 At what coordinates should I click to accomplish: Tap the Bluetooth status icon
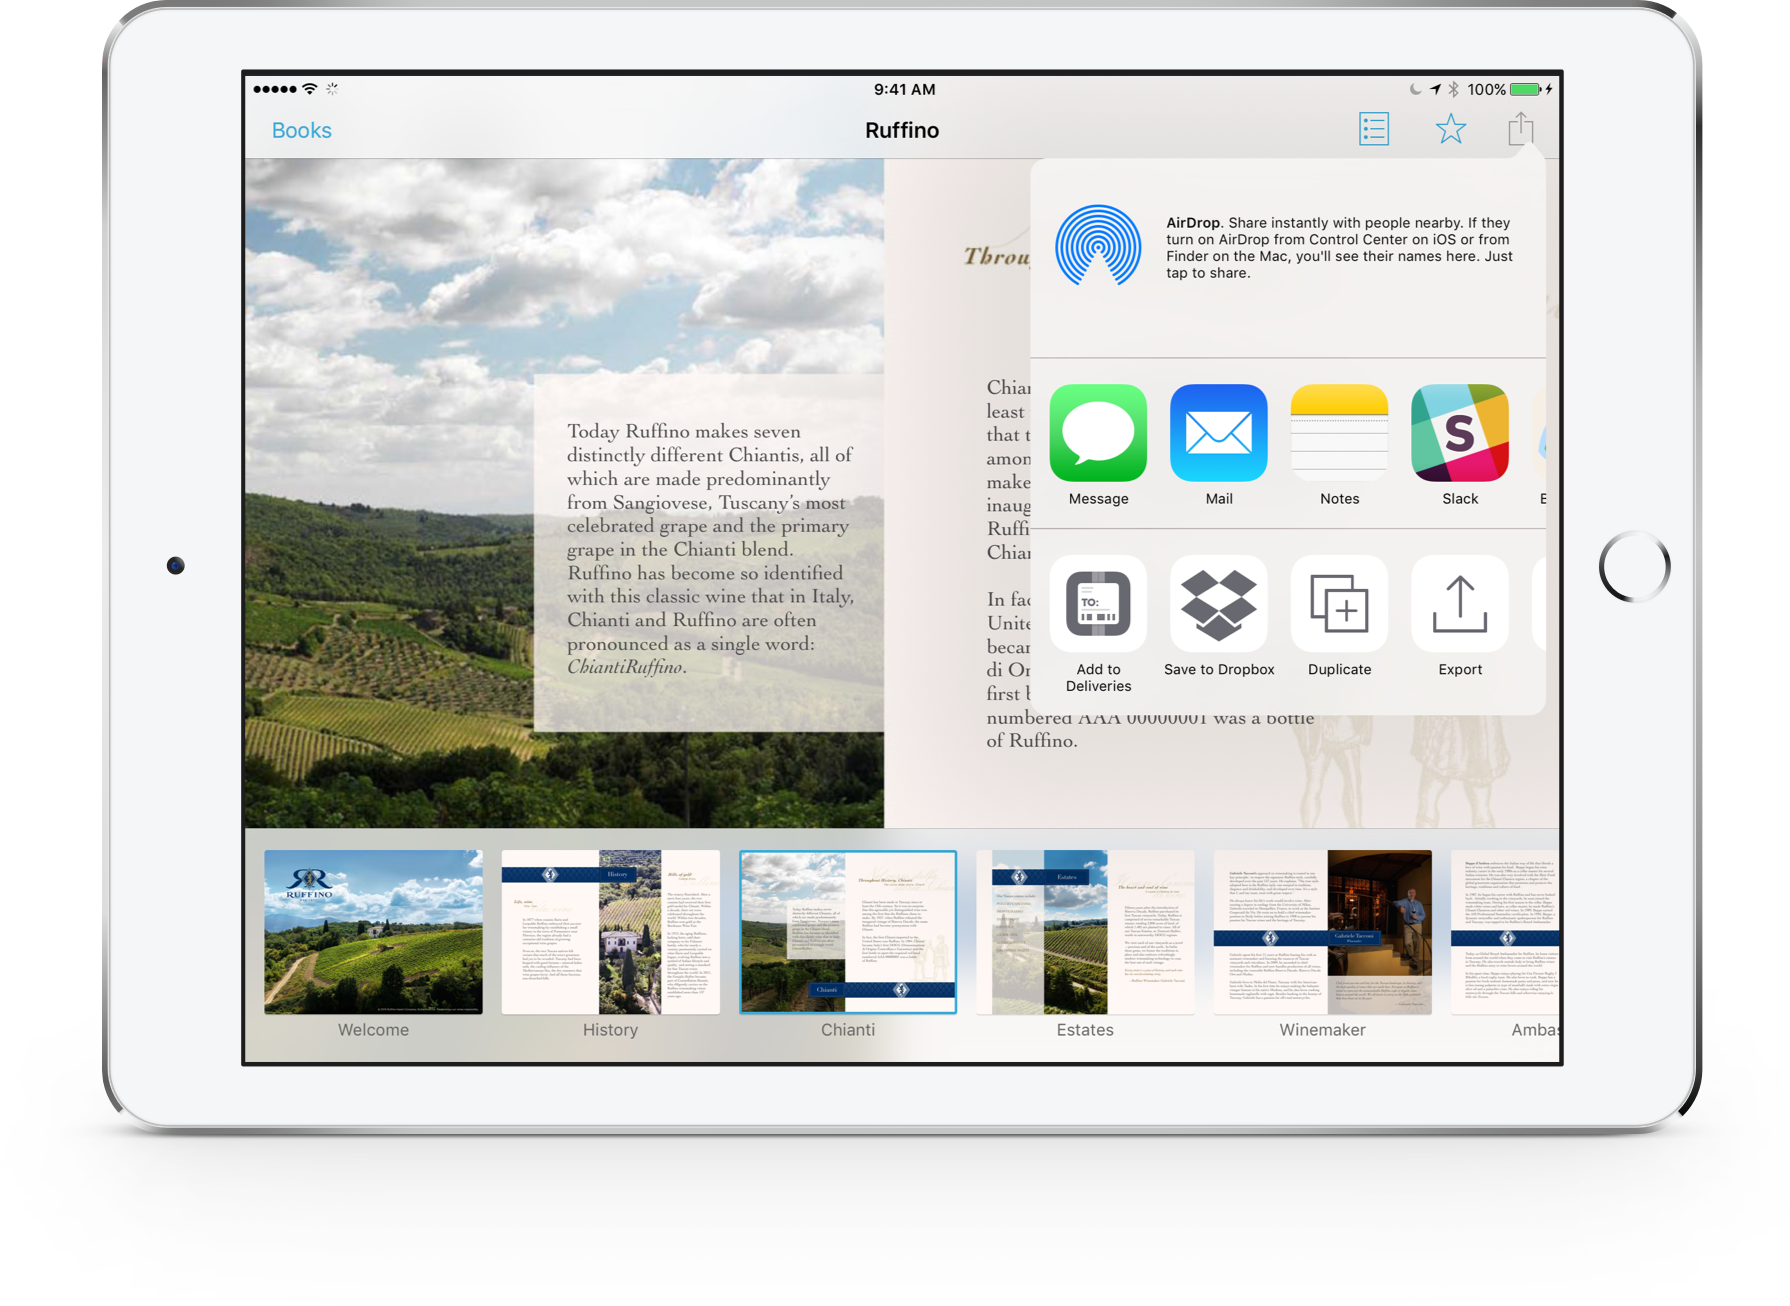1454,89
